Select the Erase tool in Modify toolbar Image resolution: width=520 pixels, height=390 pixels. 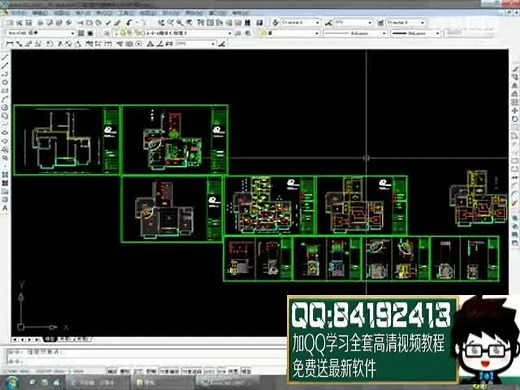[515, 68]
